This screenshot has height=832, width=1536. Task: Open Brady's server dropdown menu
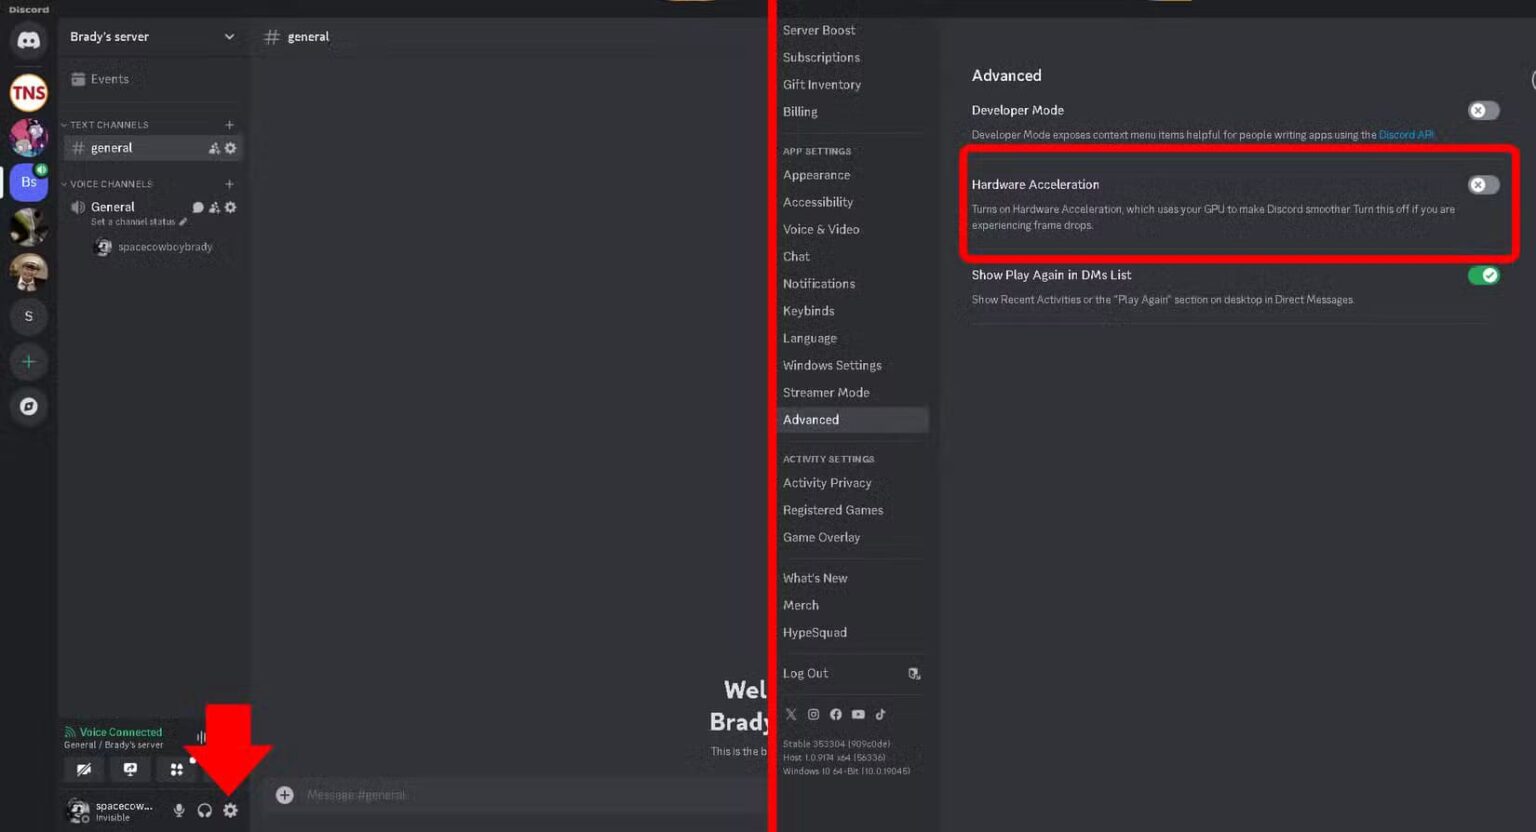click(x=229, y=37)
